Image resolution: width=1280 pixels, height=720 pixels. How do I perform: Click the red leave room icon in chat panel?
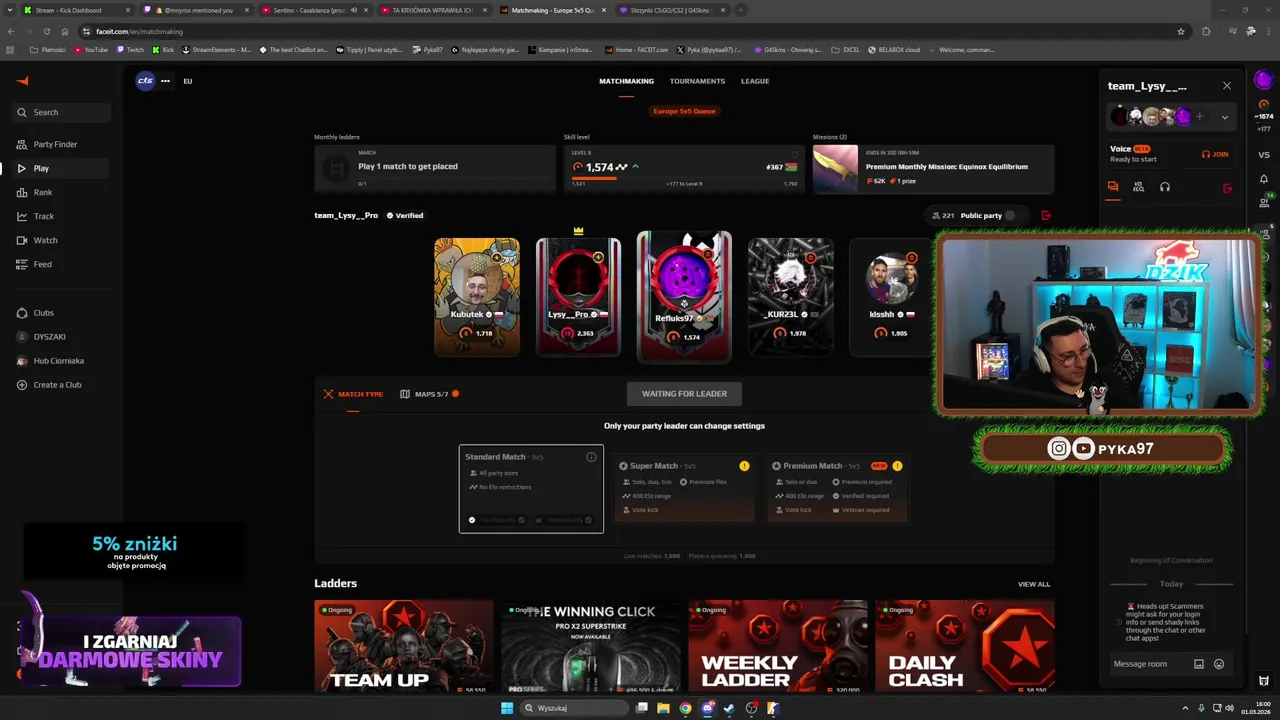pos(1228,188)
